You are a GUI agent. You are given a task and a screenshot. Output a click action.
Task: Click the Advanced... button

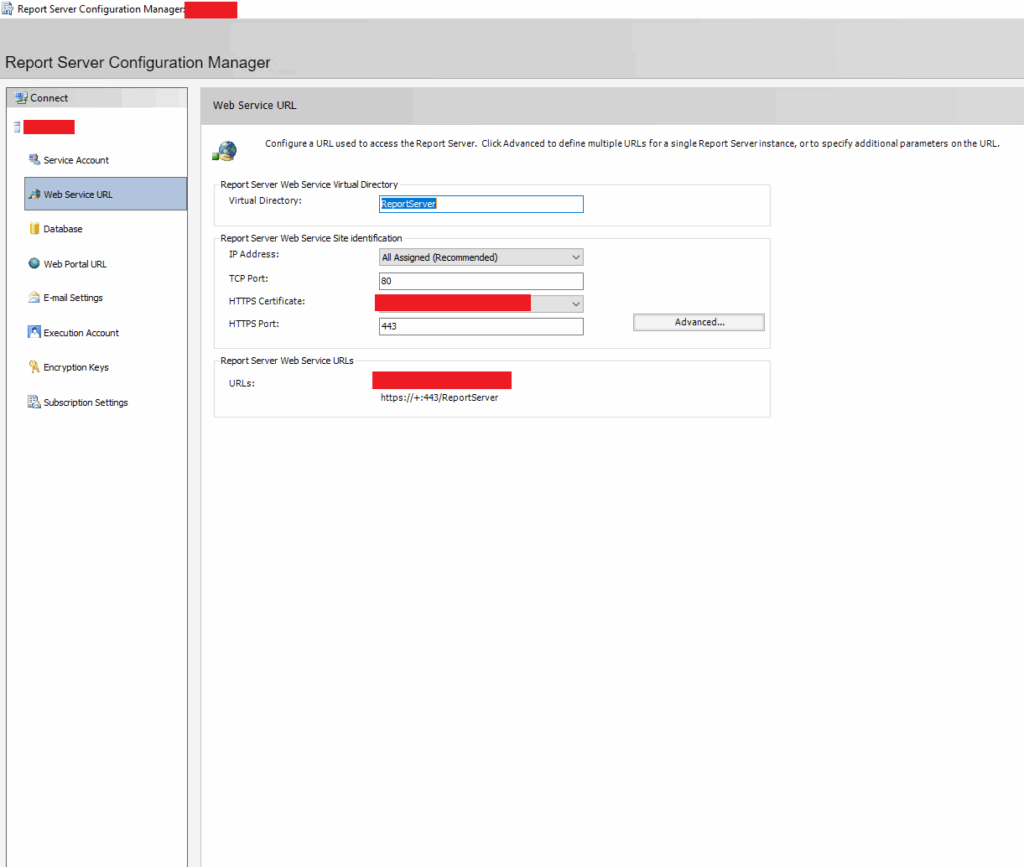click(x=699, y=323)
